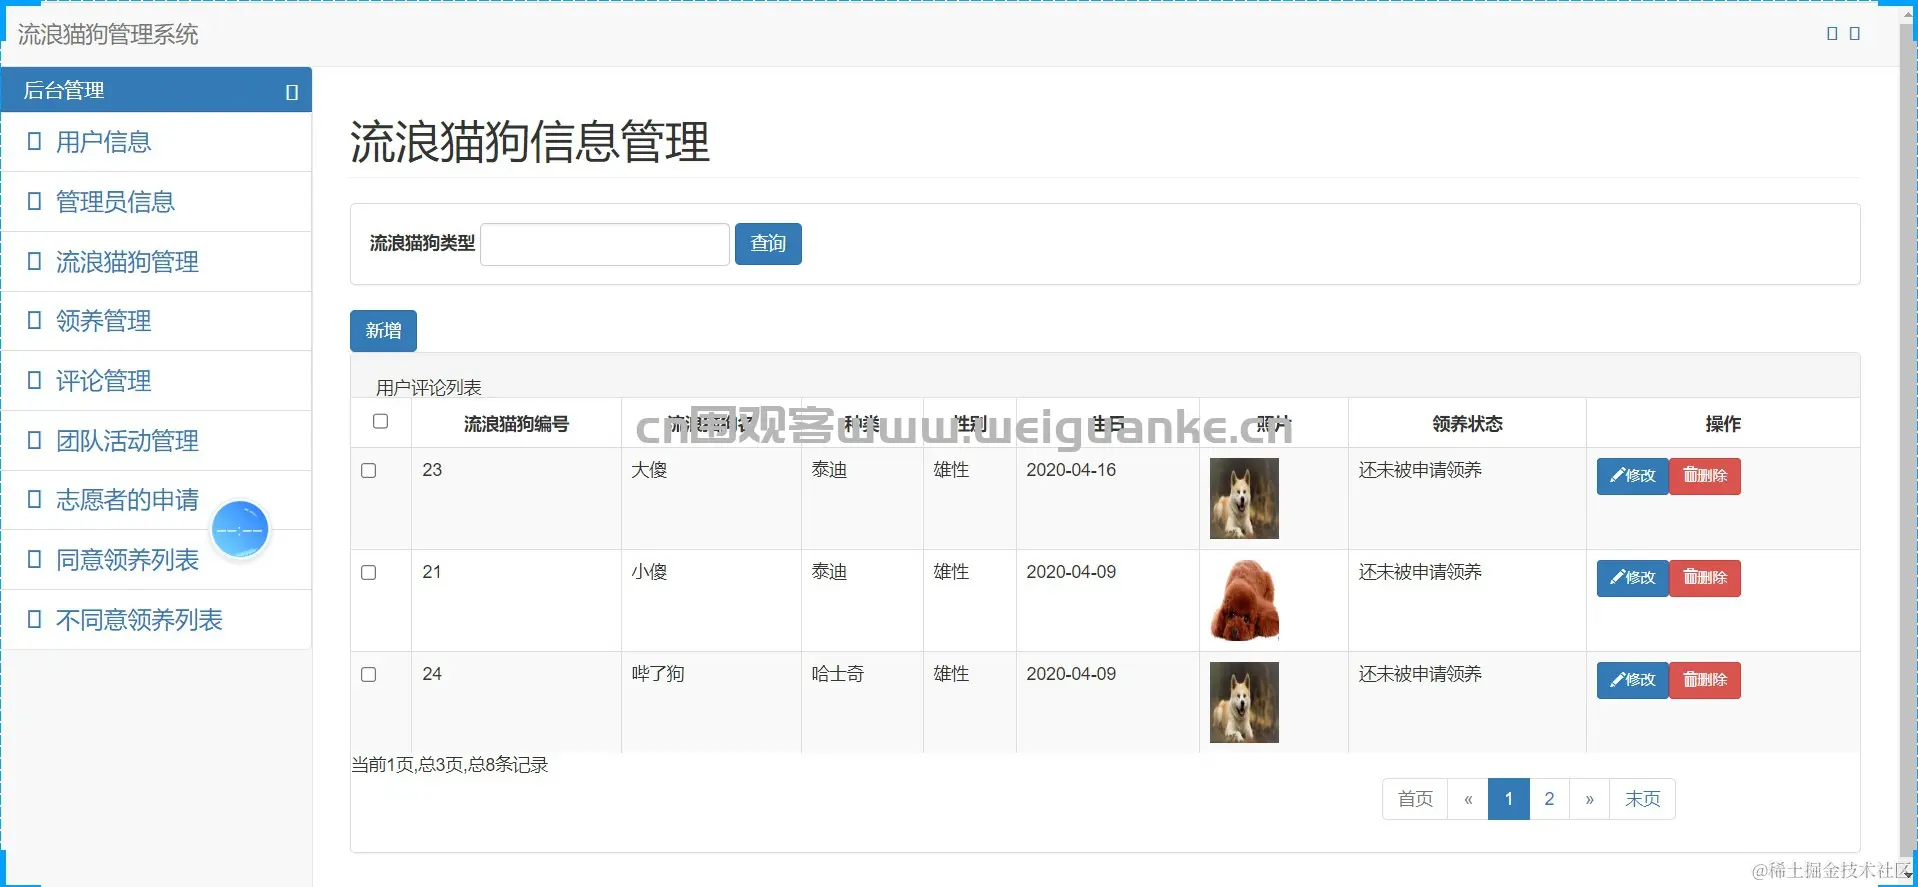Check the box for row 21
The image size is (1918, 887).
[368, 572]
